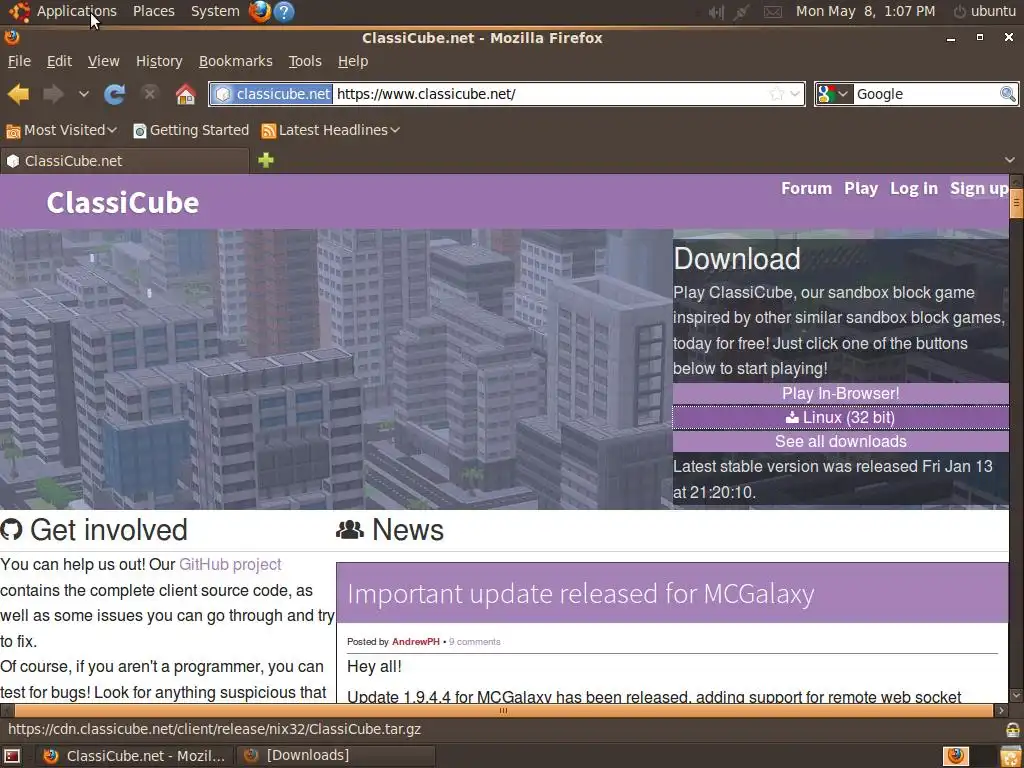Bookmark this page with the star icon

(776, 93)
